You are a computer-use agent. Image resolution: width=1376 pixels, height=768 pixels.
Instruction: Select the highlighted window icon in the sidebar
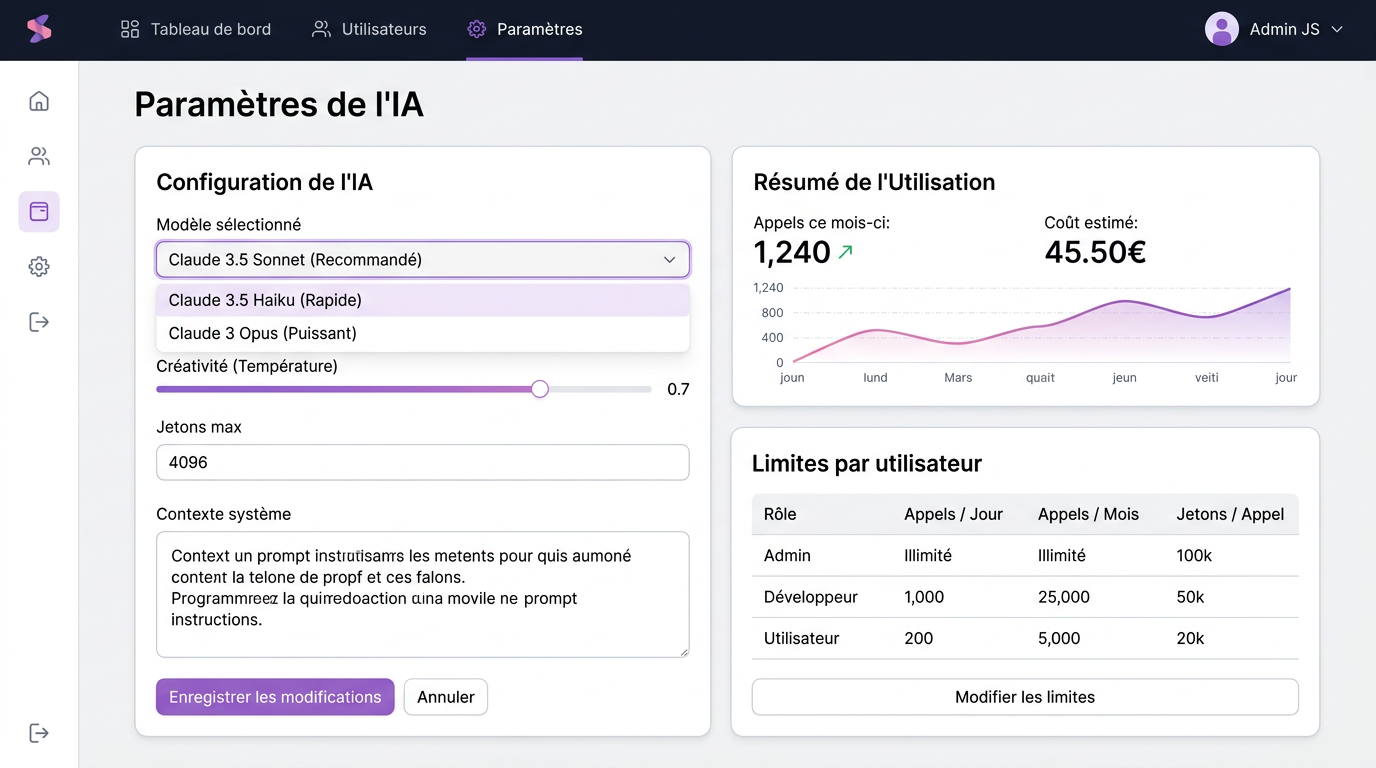(39, 211)
